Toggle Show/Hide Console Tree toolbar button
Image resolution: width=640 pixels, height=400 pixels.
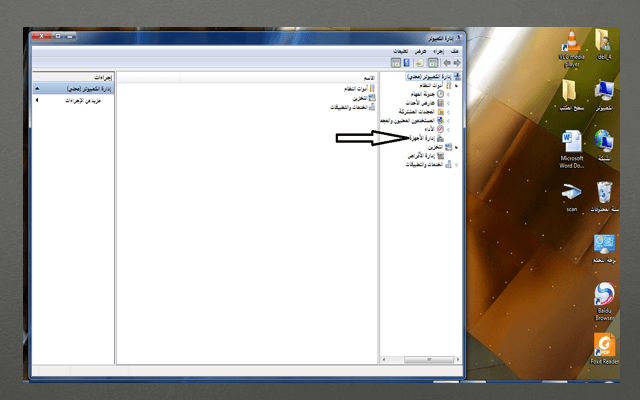(433, 63)
